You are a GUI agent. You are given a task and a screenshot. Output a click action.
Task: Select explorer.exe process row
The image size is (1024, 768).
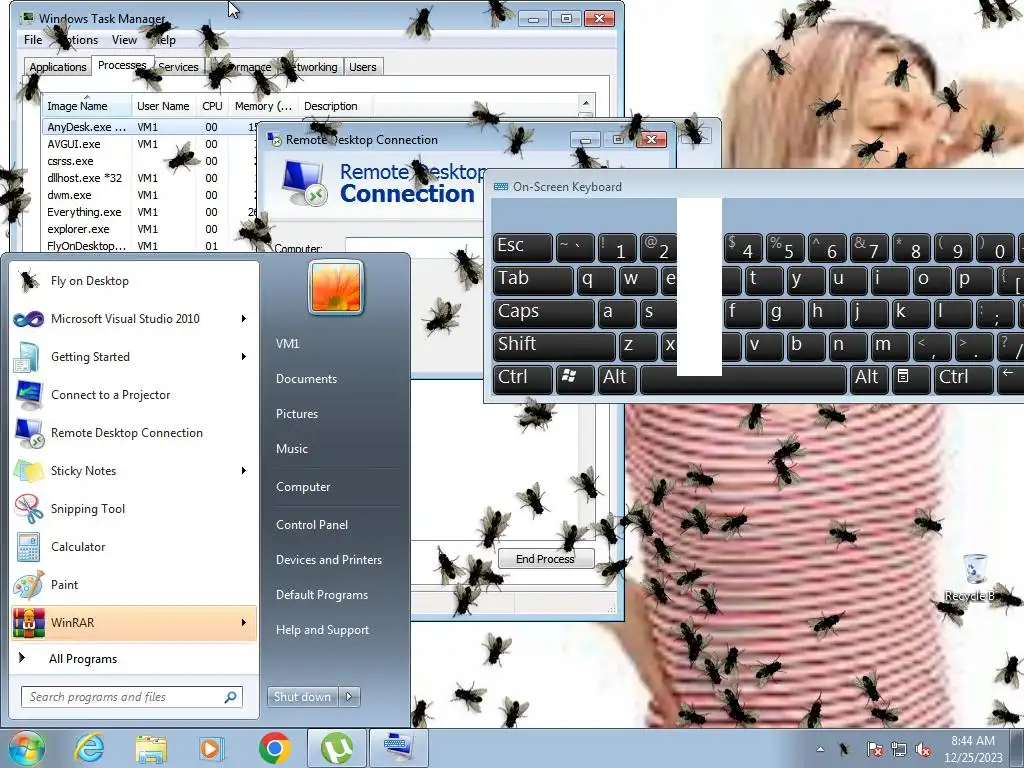tap(150, 229)
